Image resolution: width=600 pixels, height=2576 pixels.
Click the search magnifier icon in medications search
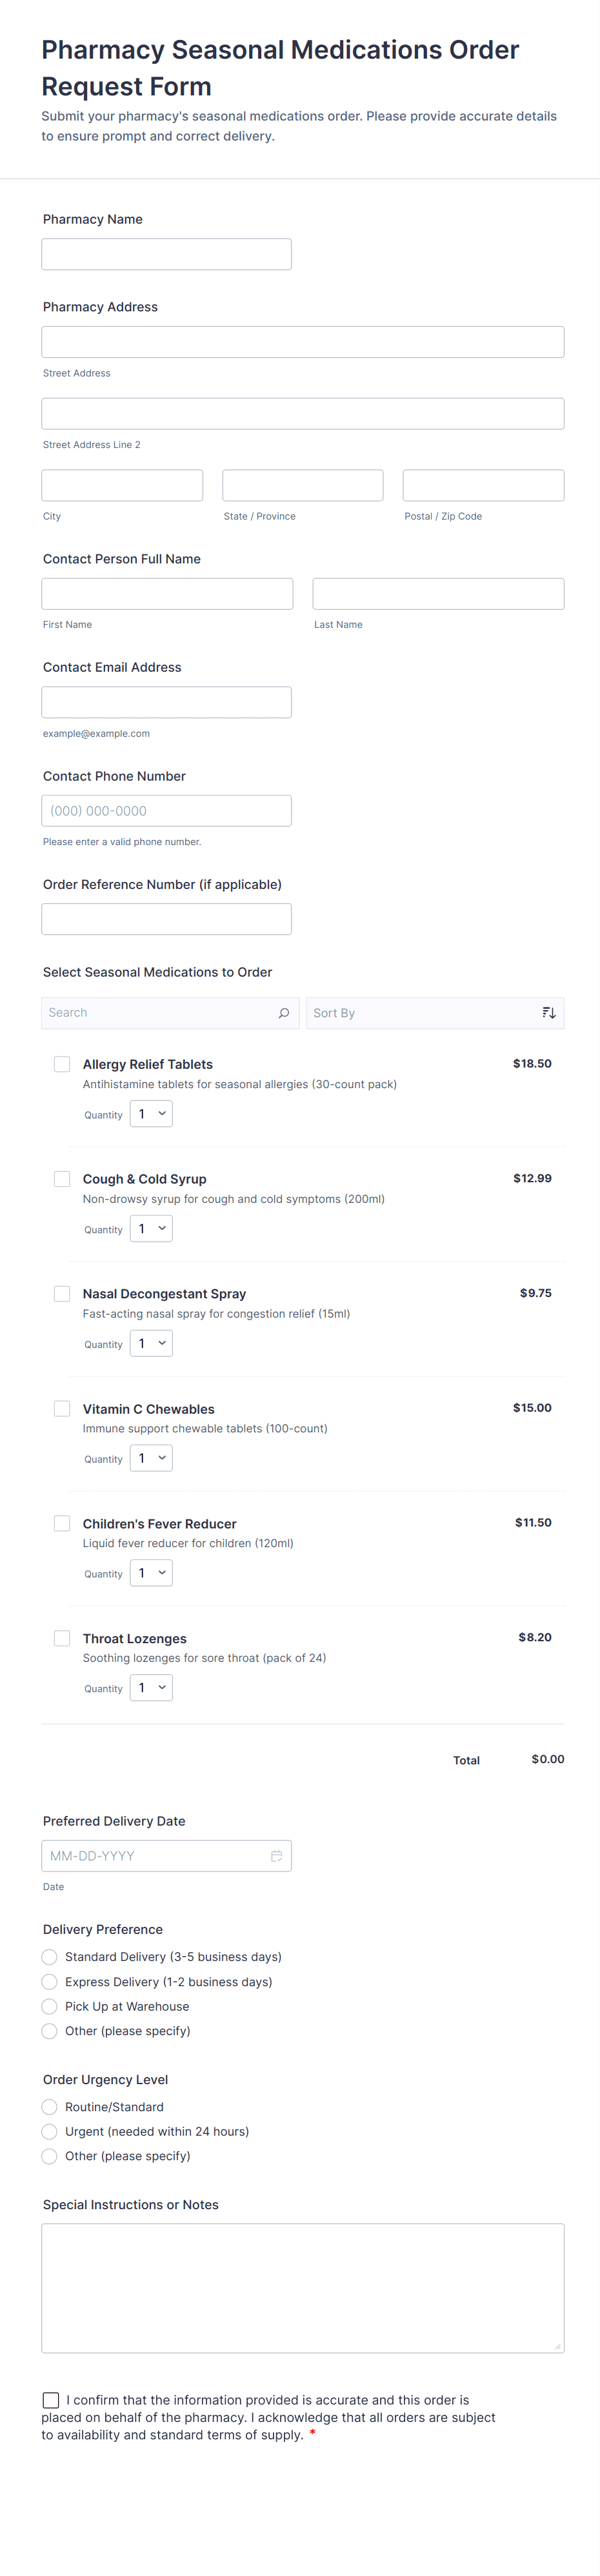tap(283, 1013)
